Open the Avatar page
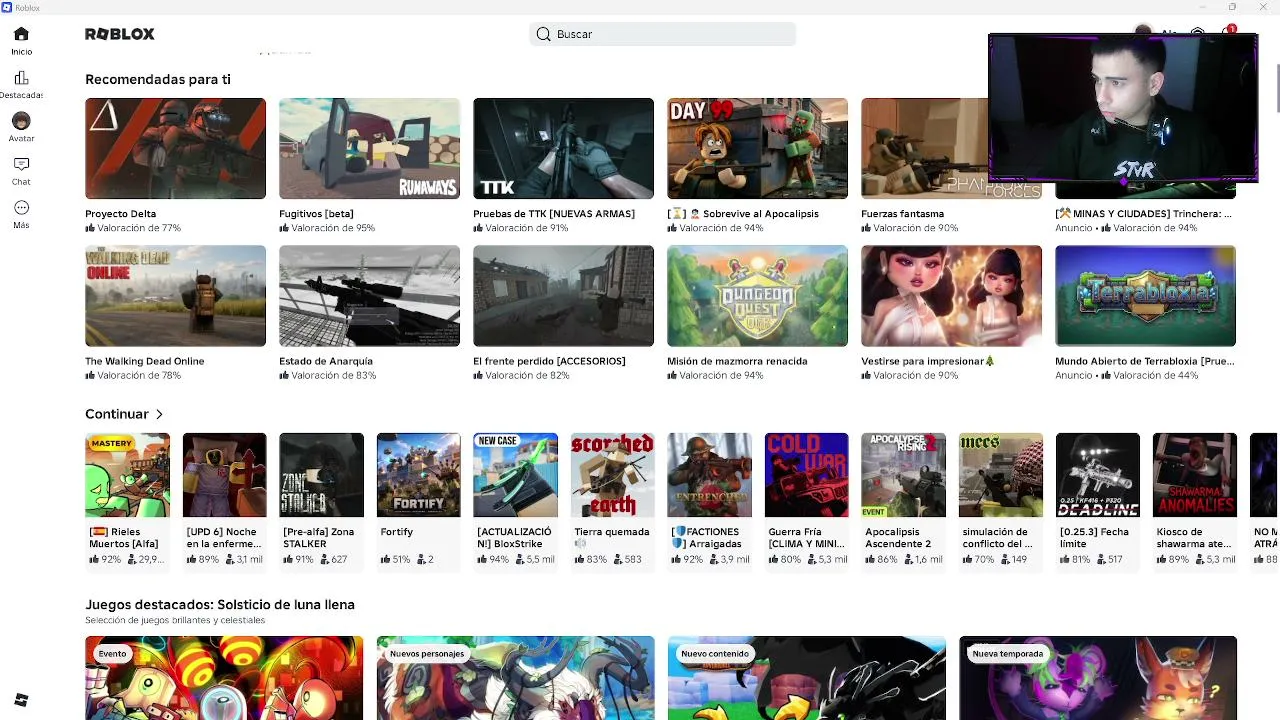The image size is (1280, 720). coord(21,127)
